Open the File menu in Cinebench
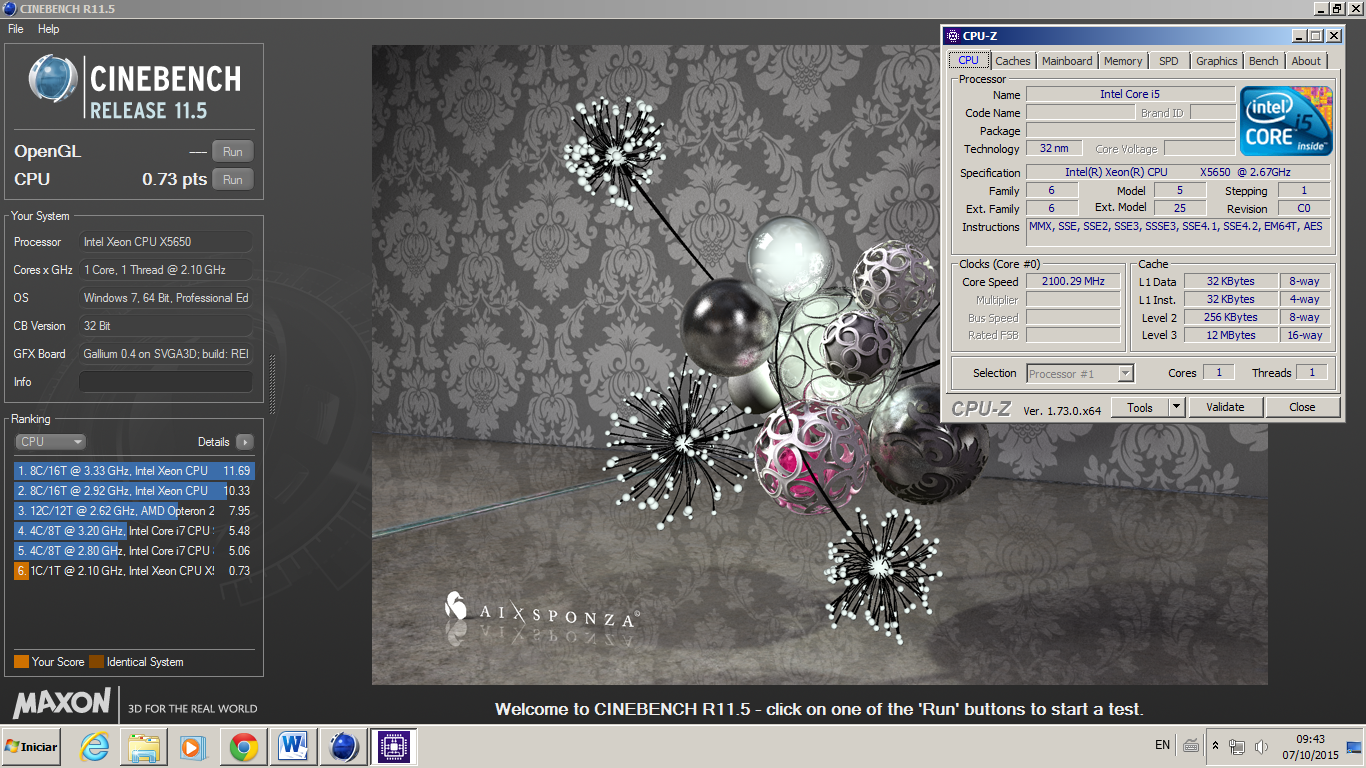 (x=15, y=29)
